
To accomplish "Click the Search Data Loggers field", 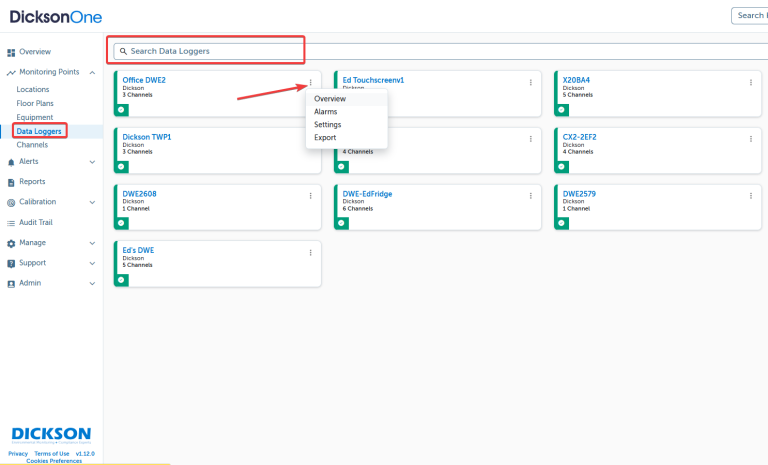I will point(210,51).
